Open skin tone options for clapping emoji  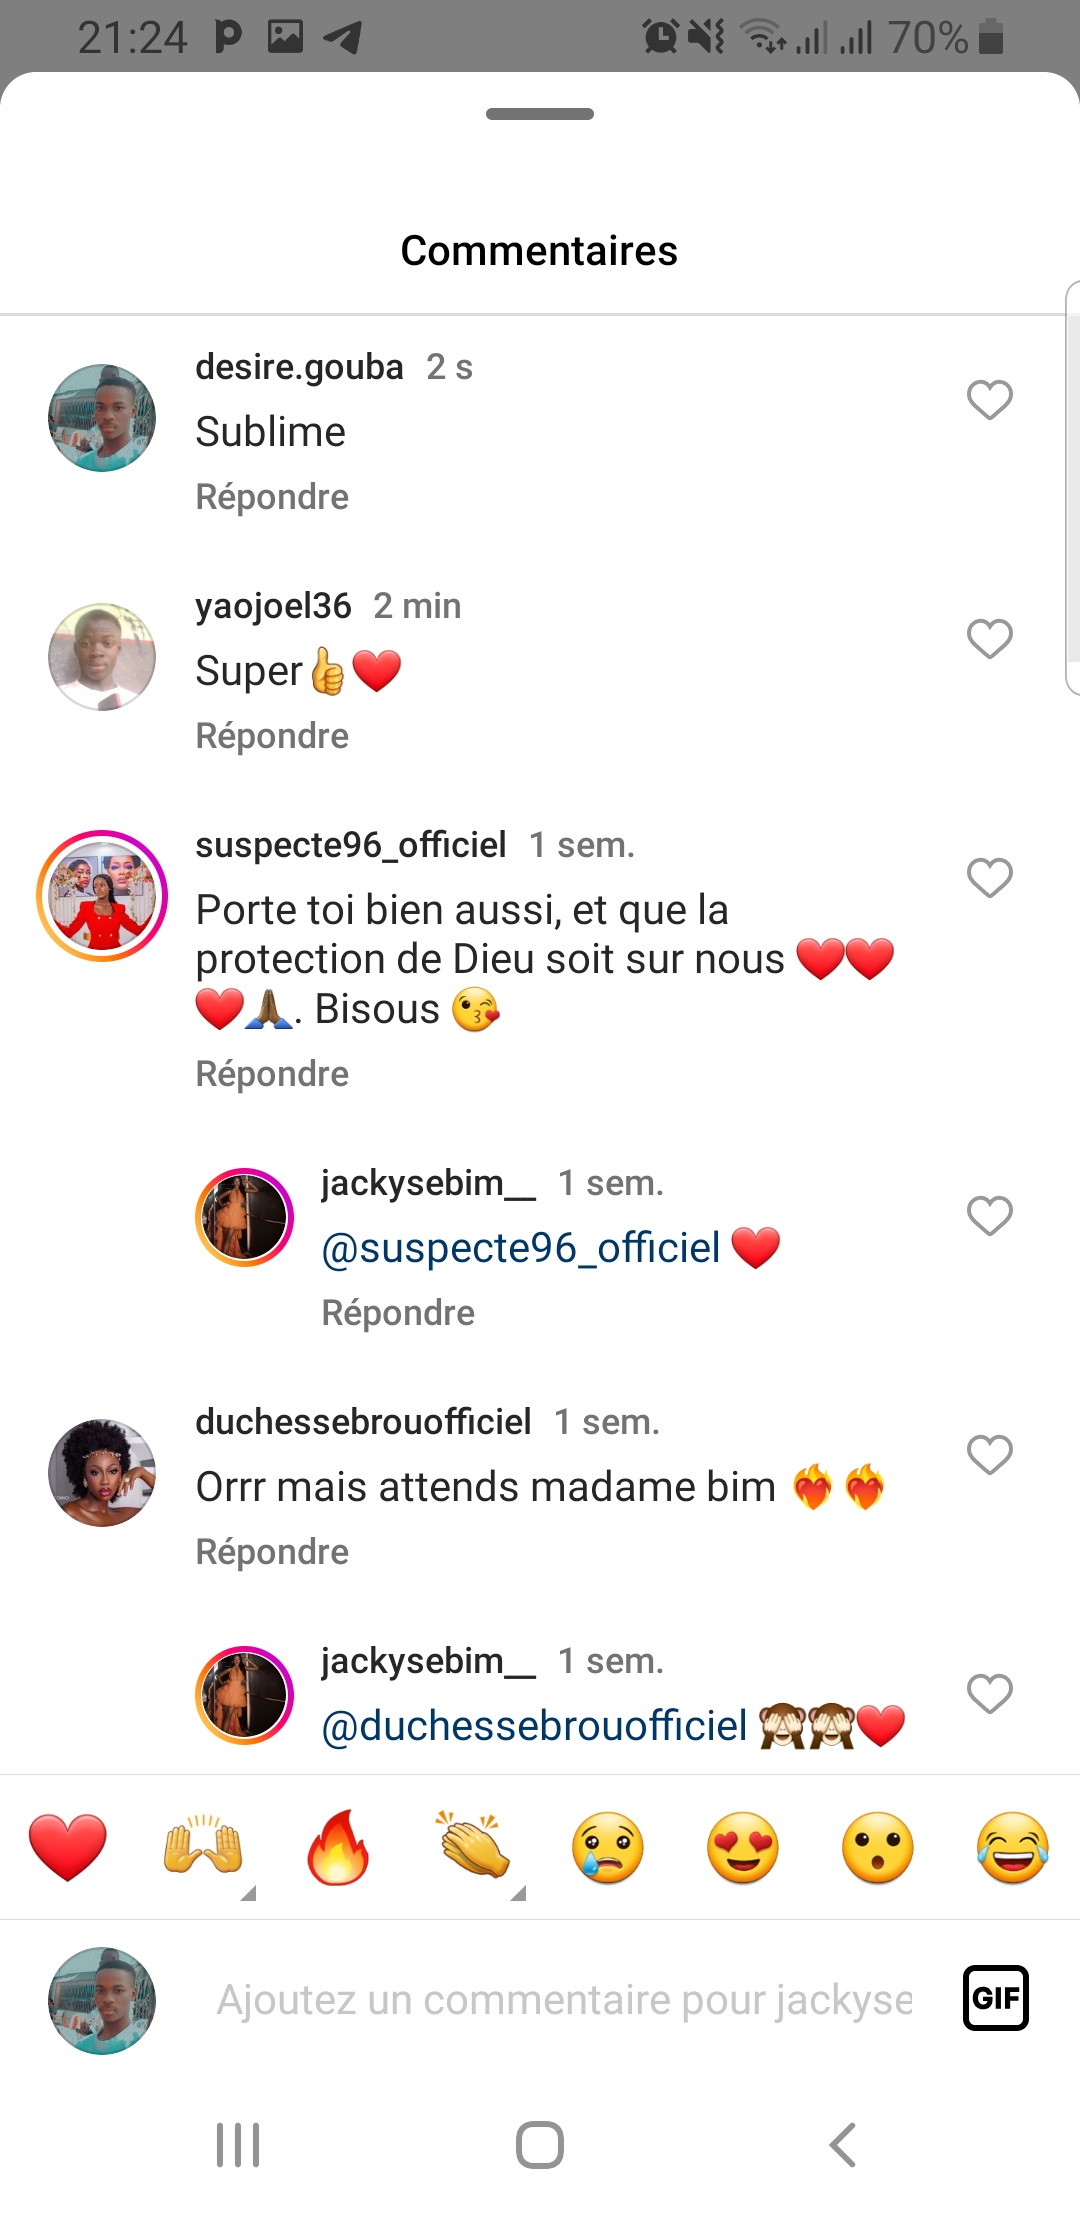(518, 1892)
